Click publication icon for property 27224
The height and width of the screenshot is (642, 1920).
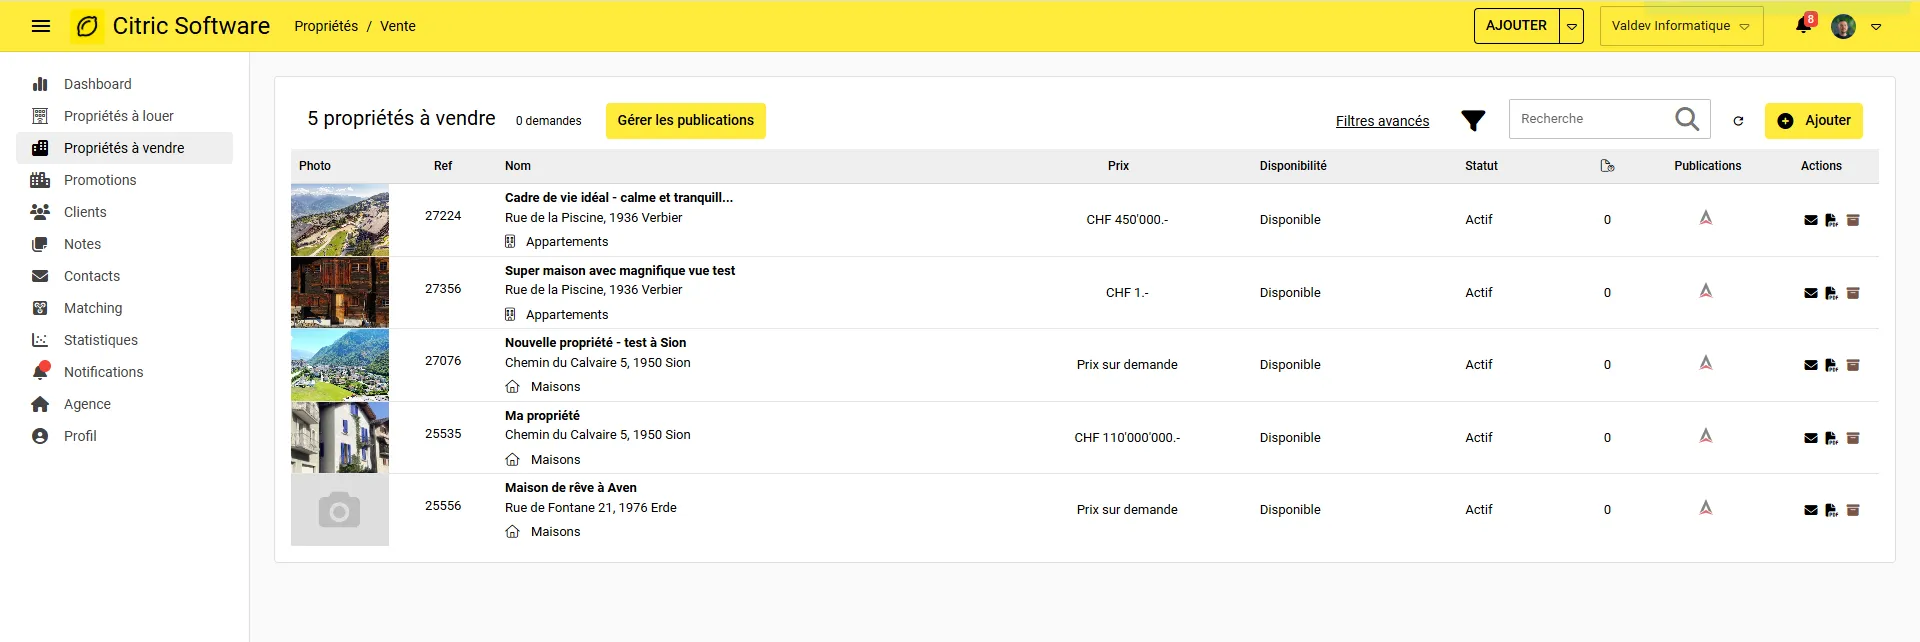(x=1706, y=218)
